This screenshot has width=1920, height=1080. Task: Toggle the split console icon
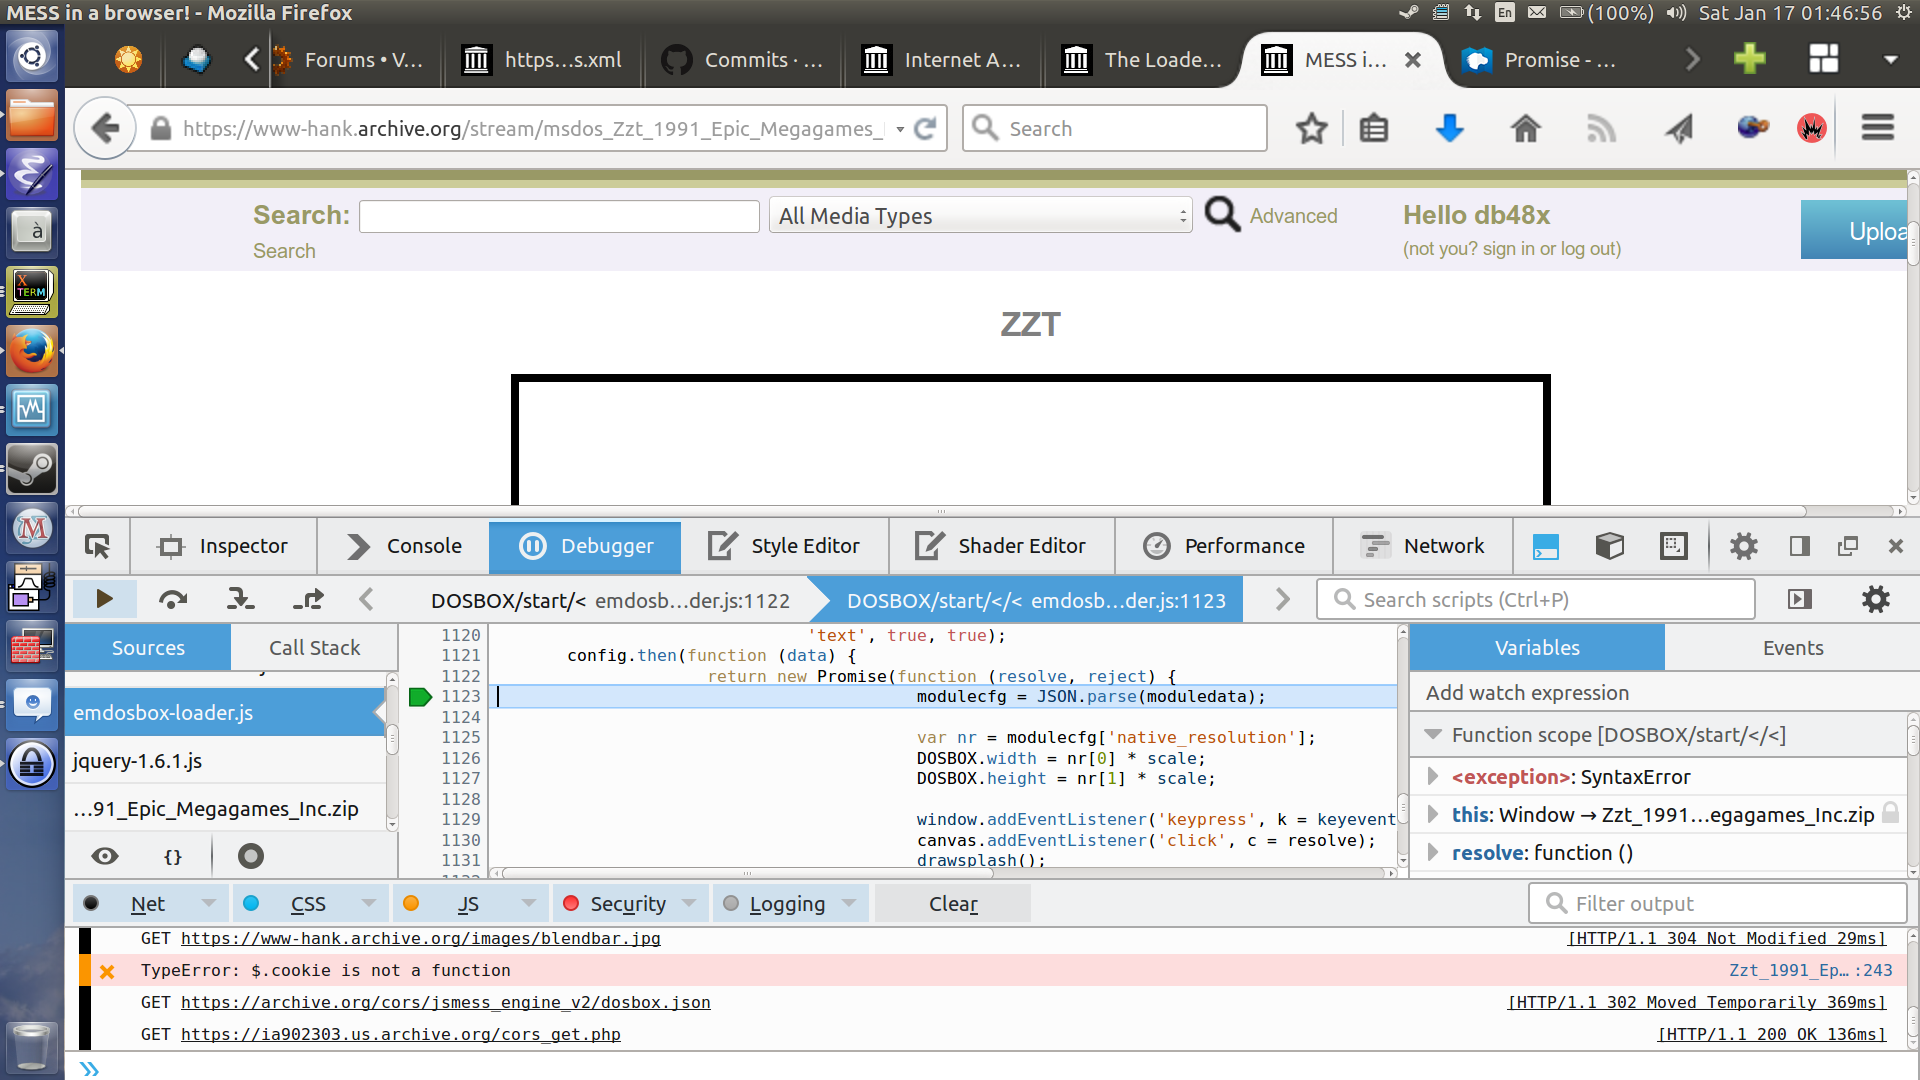(x=1546, y=546)
